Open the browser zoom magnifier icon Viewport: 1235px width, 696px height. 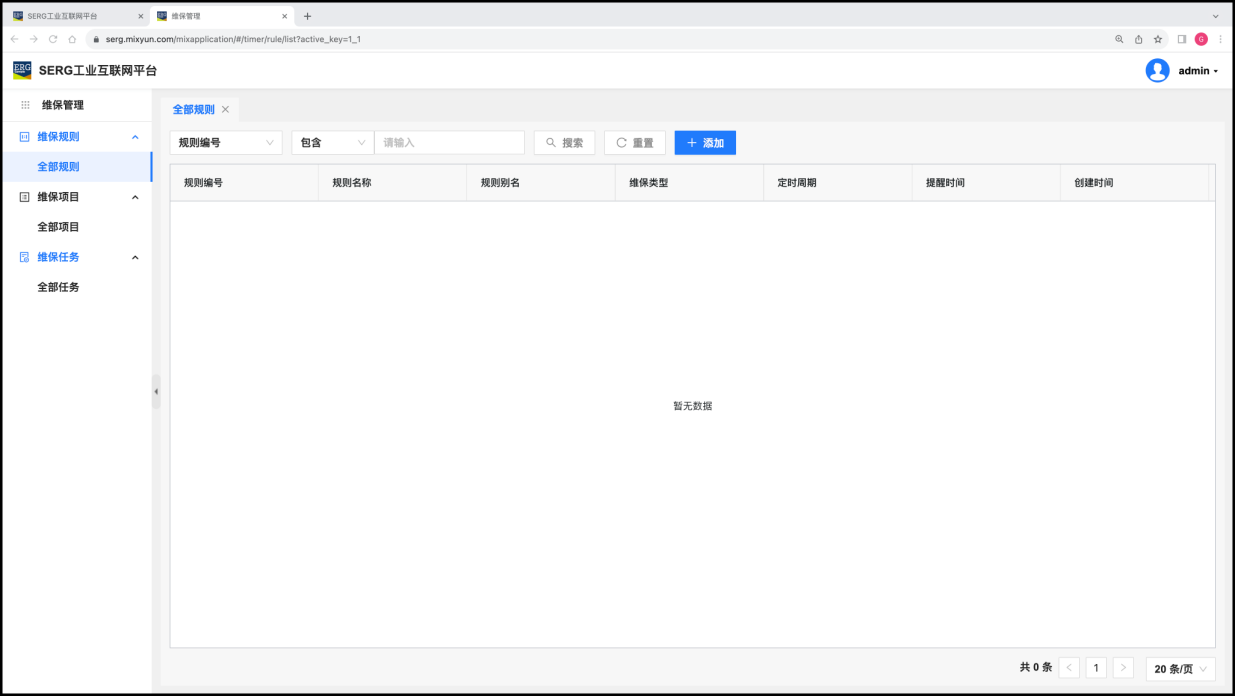[1119, 39]
